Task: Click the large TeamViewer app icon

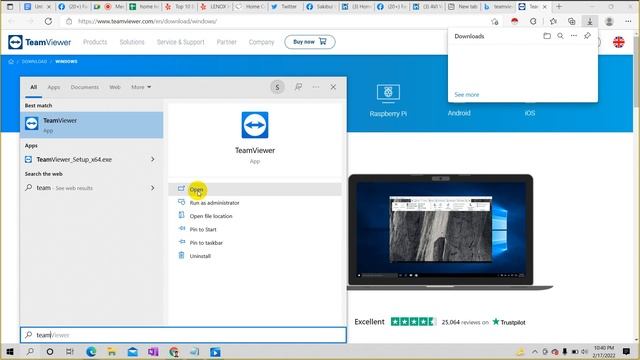Action: 255,125
